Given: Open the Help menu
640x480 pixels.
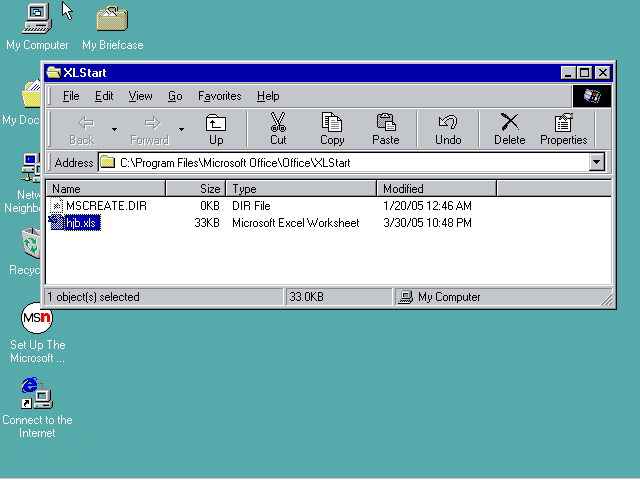Looking at the screenshot, I should (268, 96).
